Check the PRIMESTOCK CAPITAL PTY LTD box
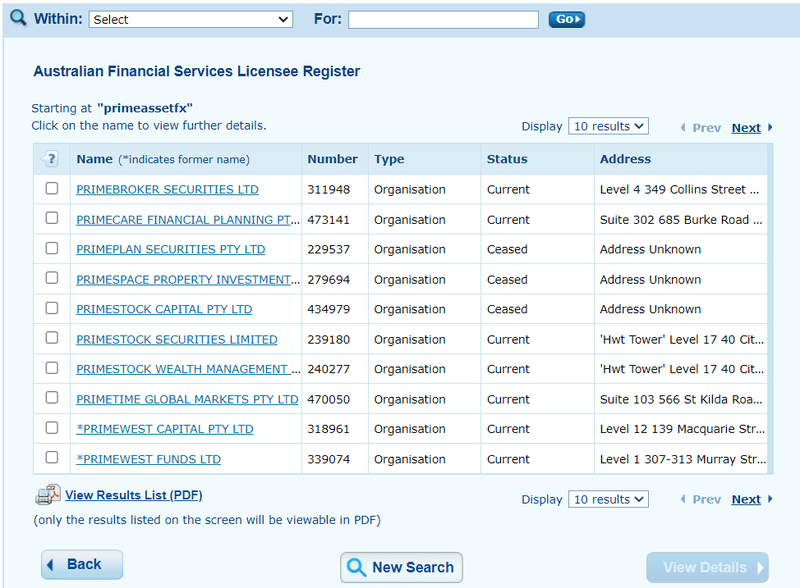 coord(52,308)
